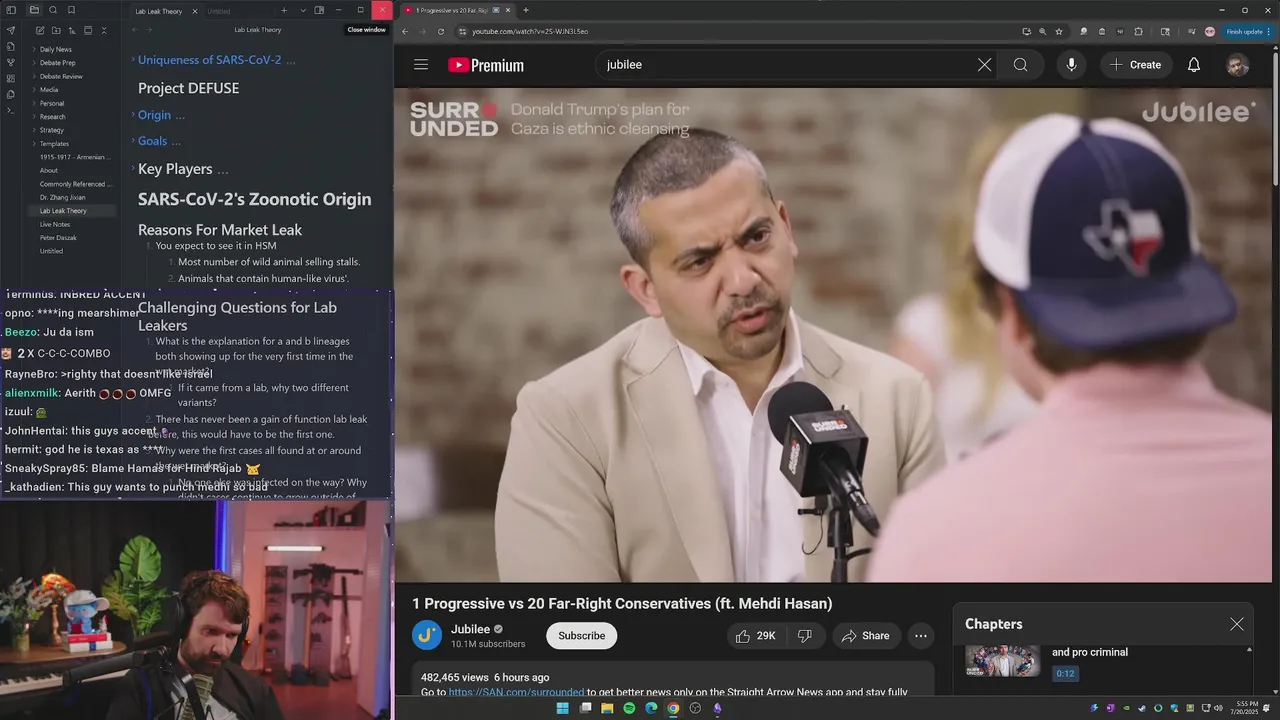Open File Explorer from the taskbar
Image resolution: width=1280 pixels, height=720 pixels.
point(607,708)
